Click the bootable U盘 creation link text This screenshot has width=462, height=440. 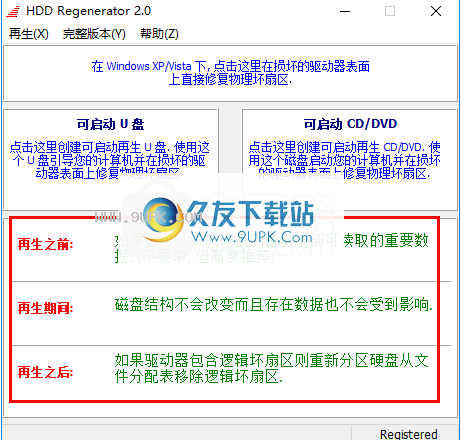[x=110, y=160]
